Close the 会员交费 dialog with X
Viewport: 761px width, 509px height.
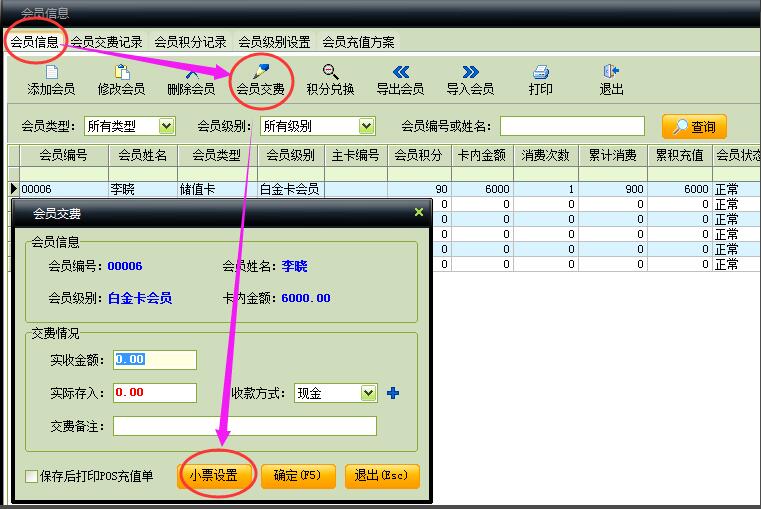tap(419, 213)
